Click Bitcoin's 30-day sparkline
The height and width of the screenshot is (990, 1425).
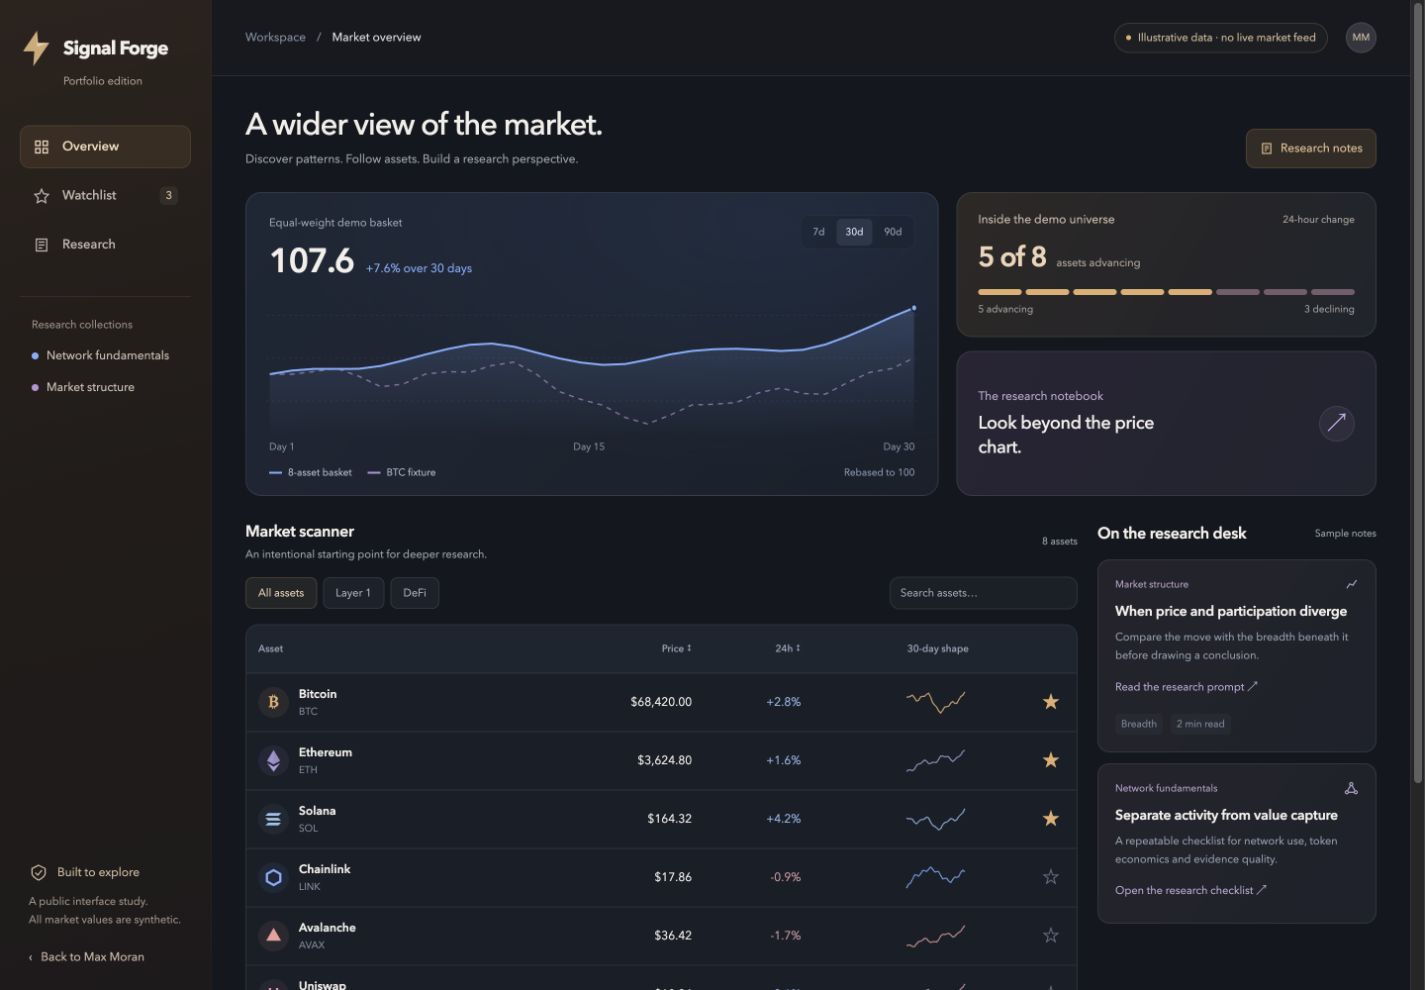[936, 702]
